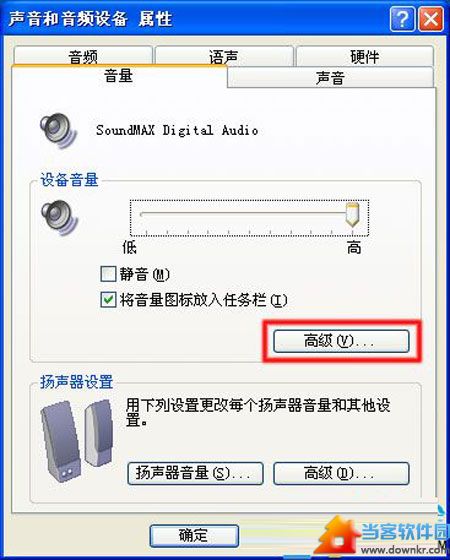Click the device volume slider thumb

(352, 215)
